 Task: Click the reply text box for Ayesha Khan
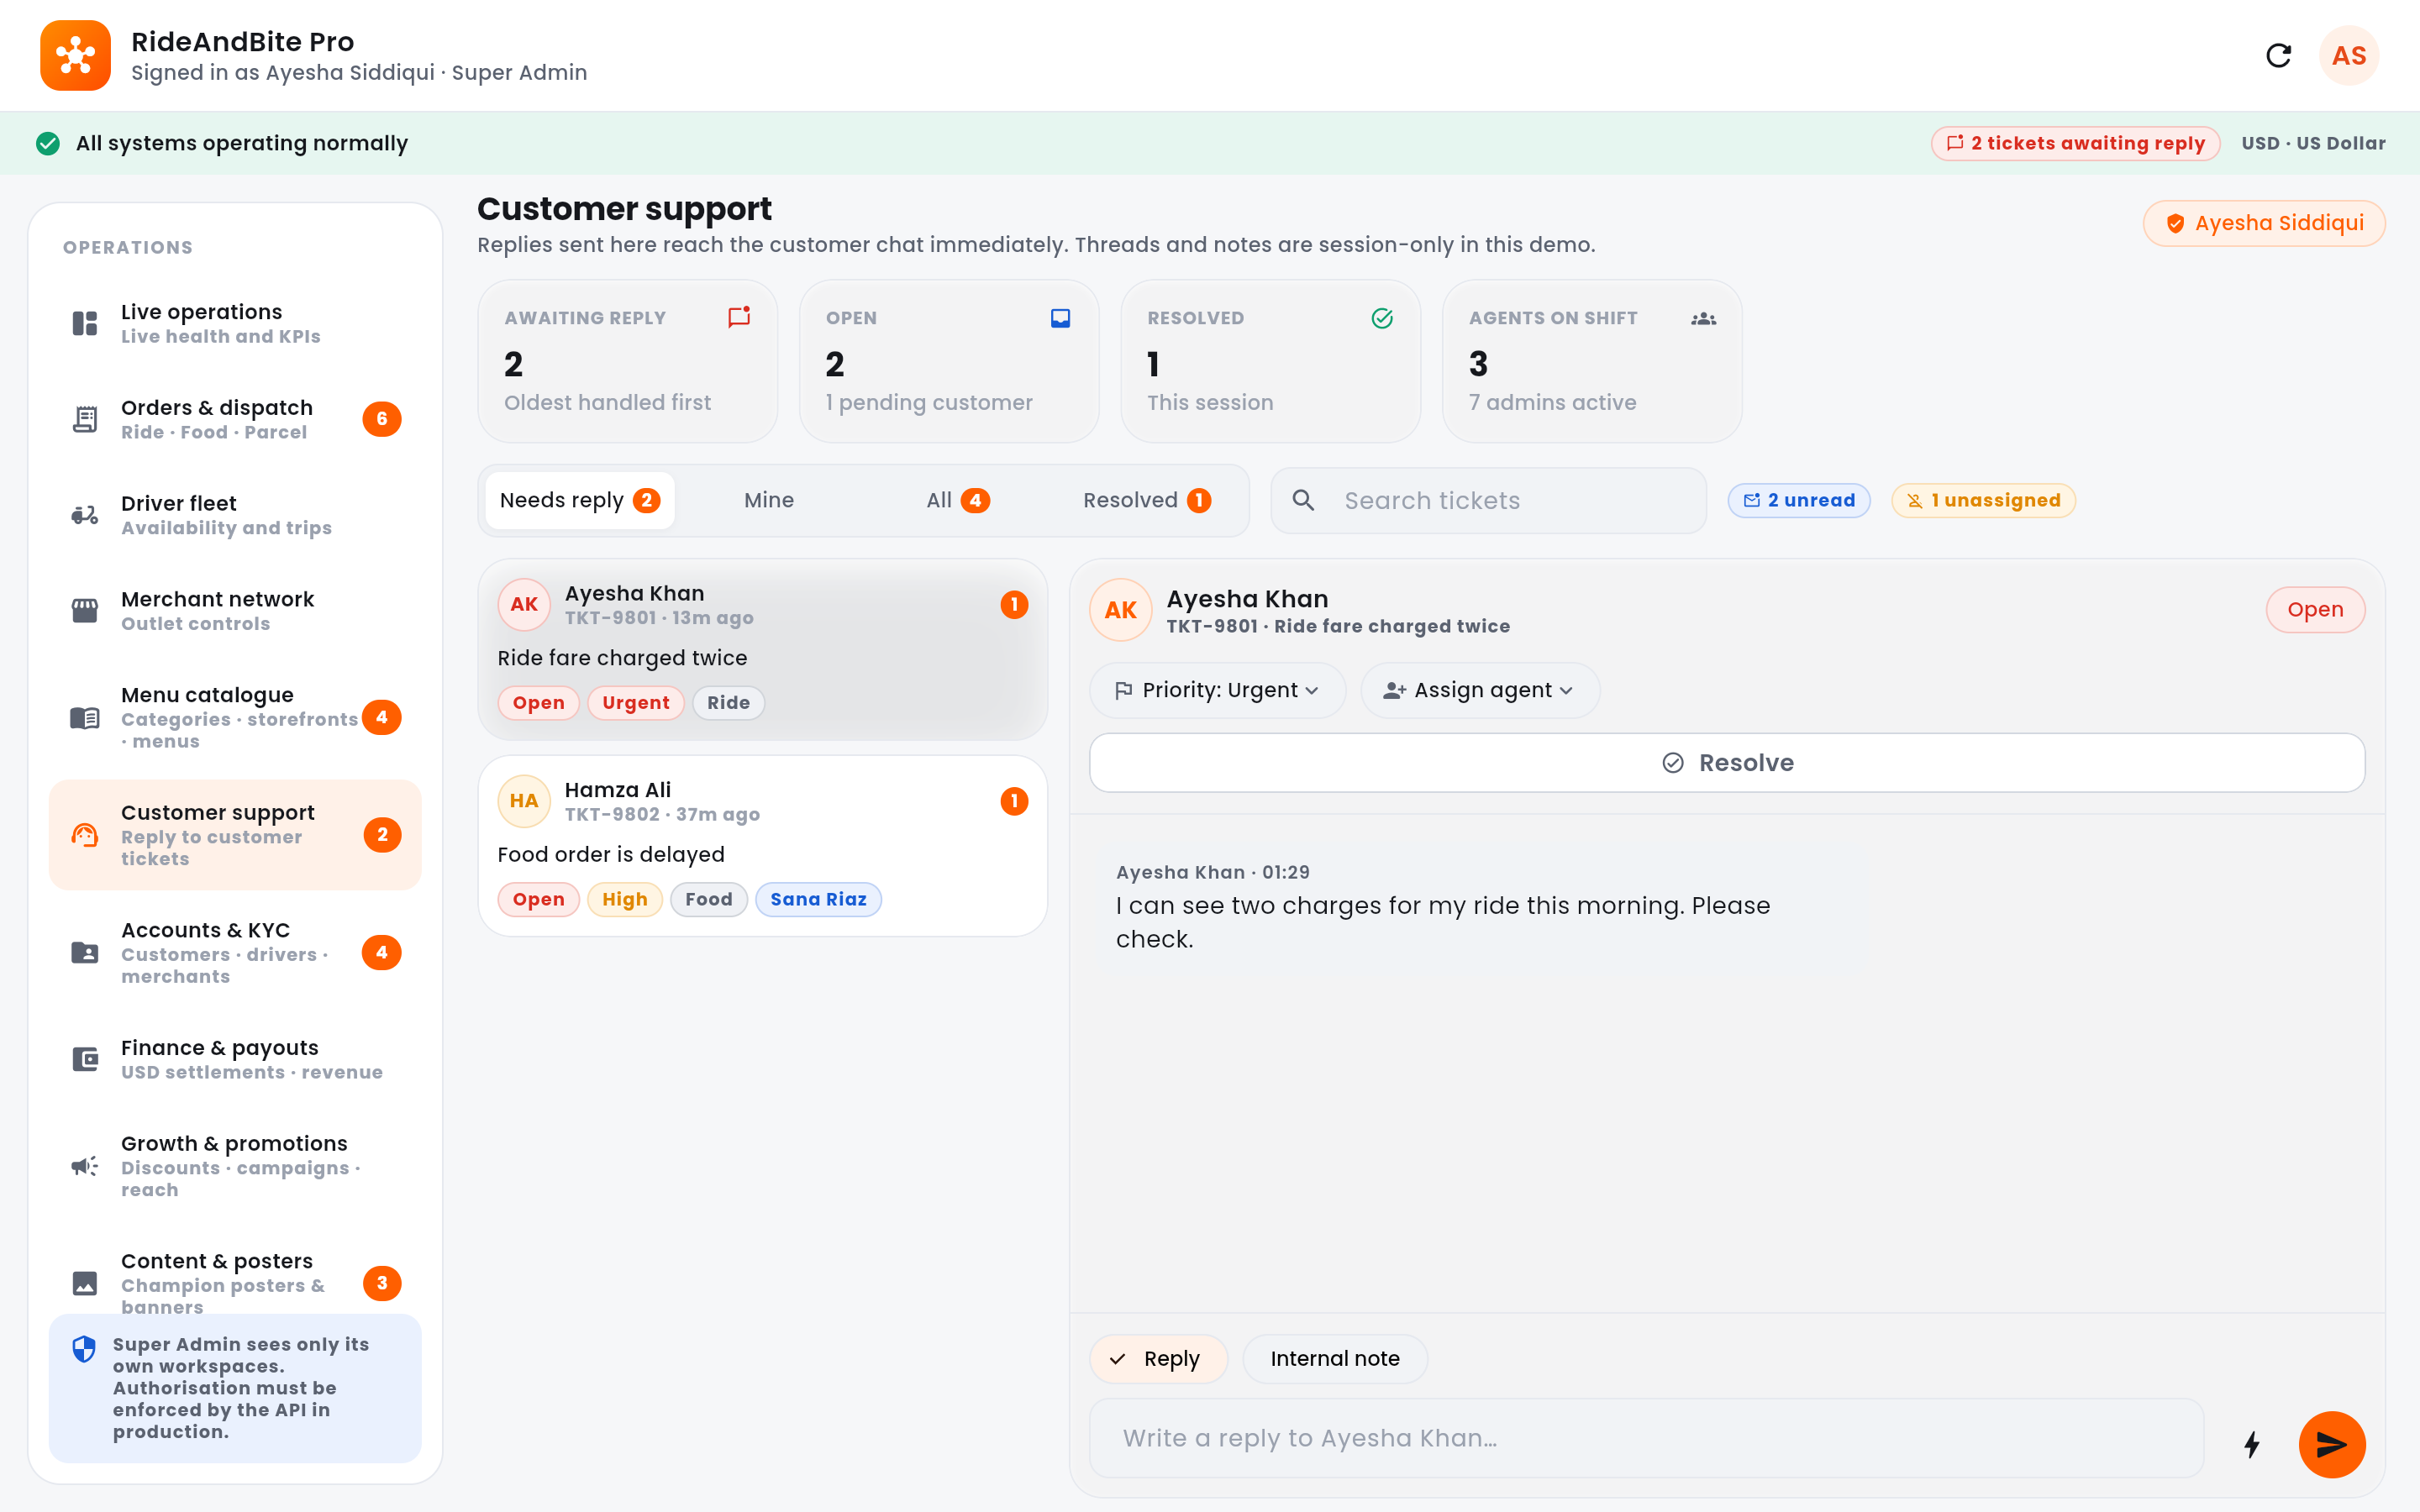[x=1646, y=1438]
